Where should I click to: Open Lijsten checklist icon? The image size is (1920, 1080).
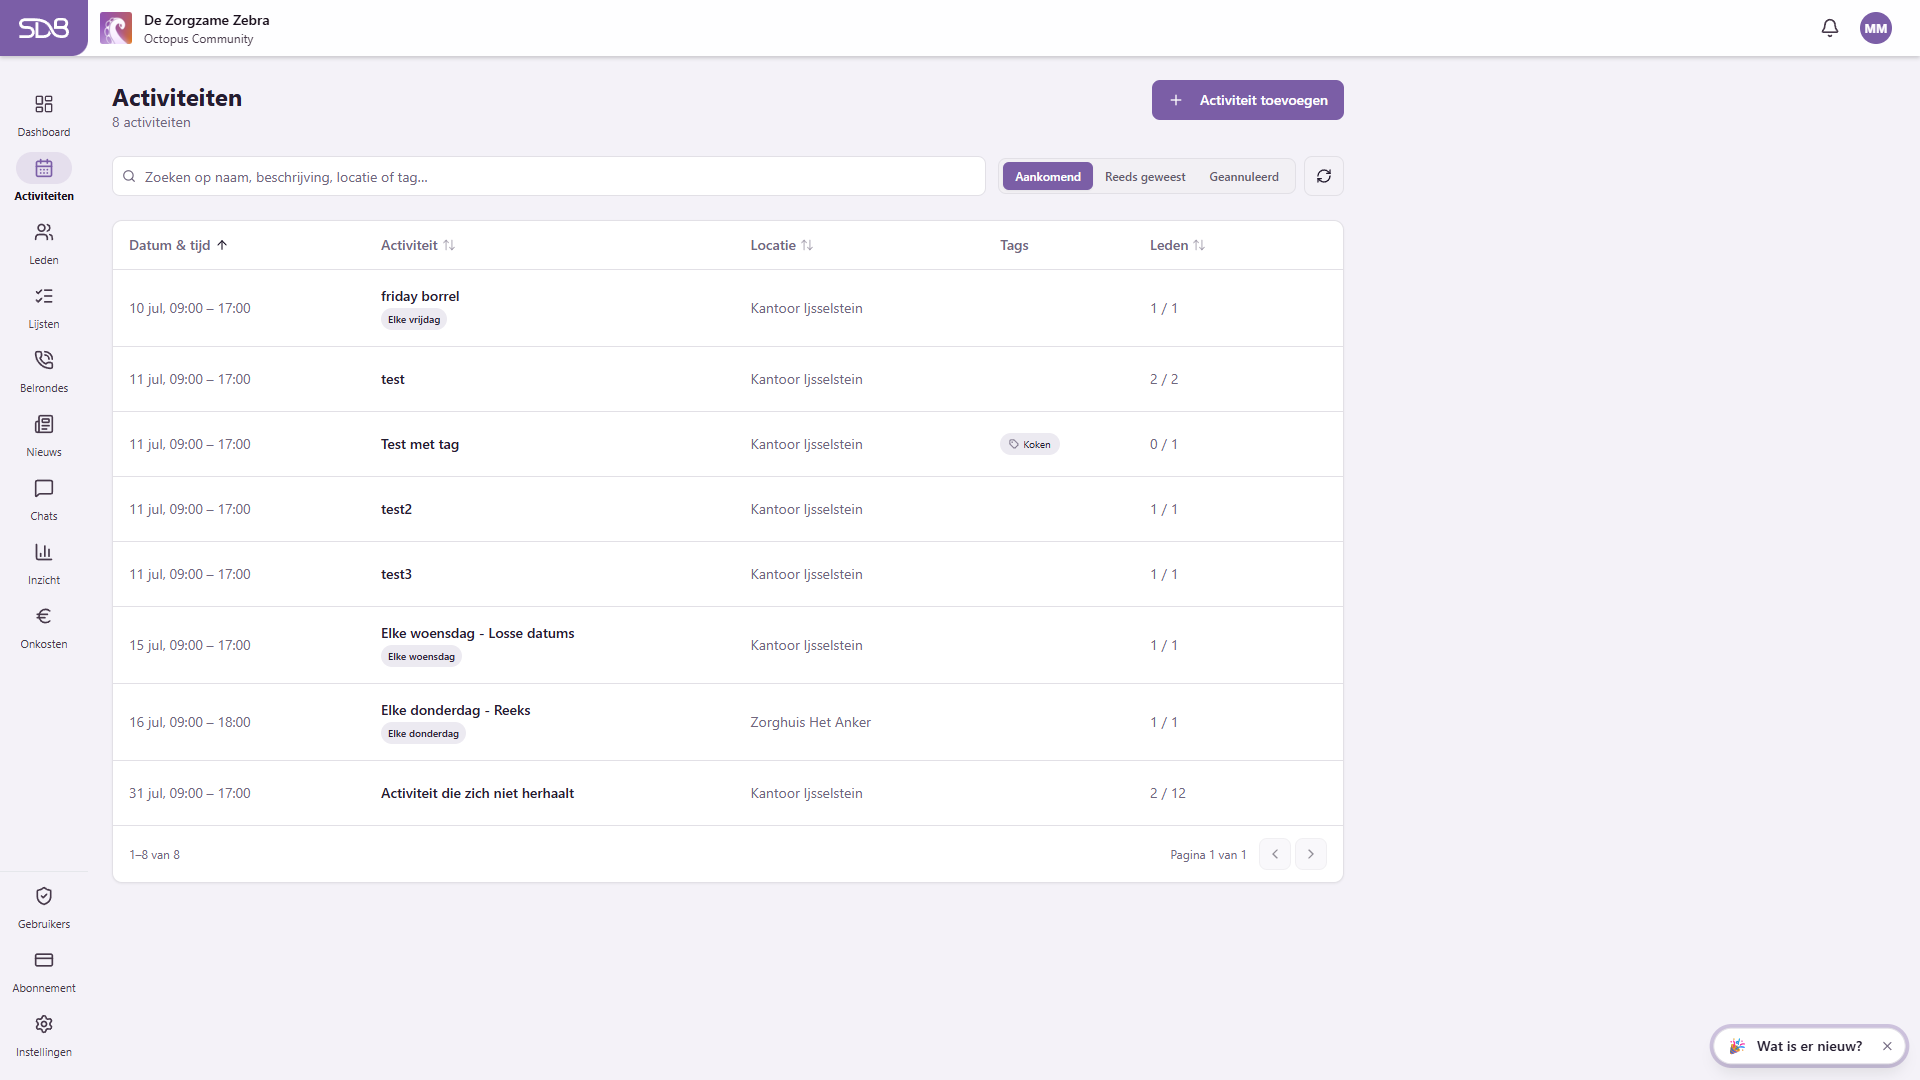[44, 296]
